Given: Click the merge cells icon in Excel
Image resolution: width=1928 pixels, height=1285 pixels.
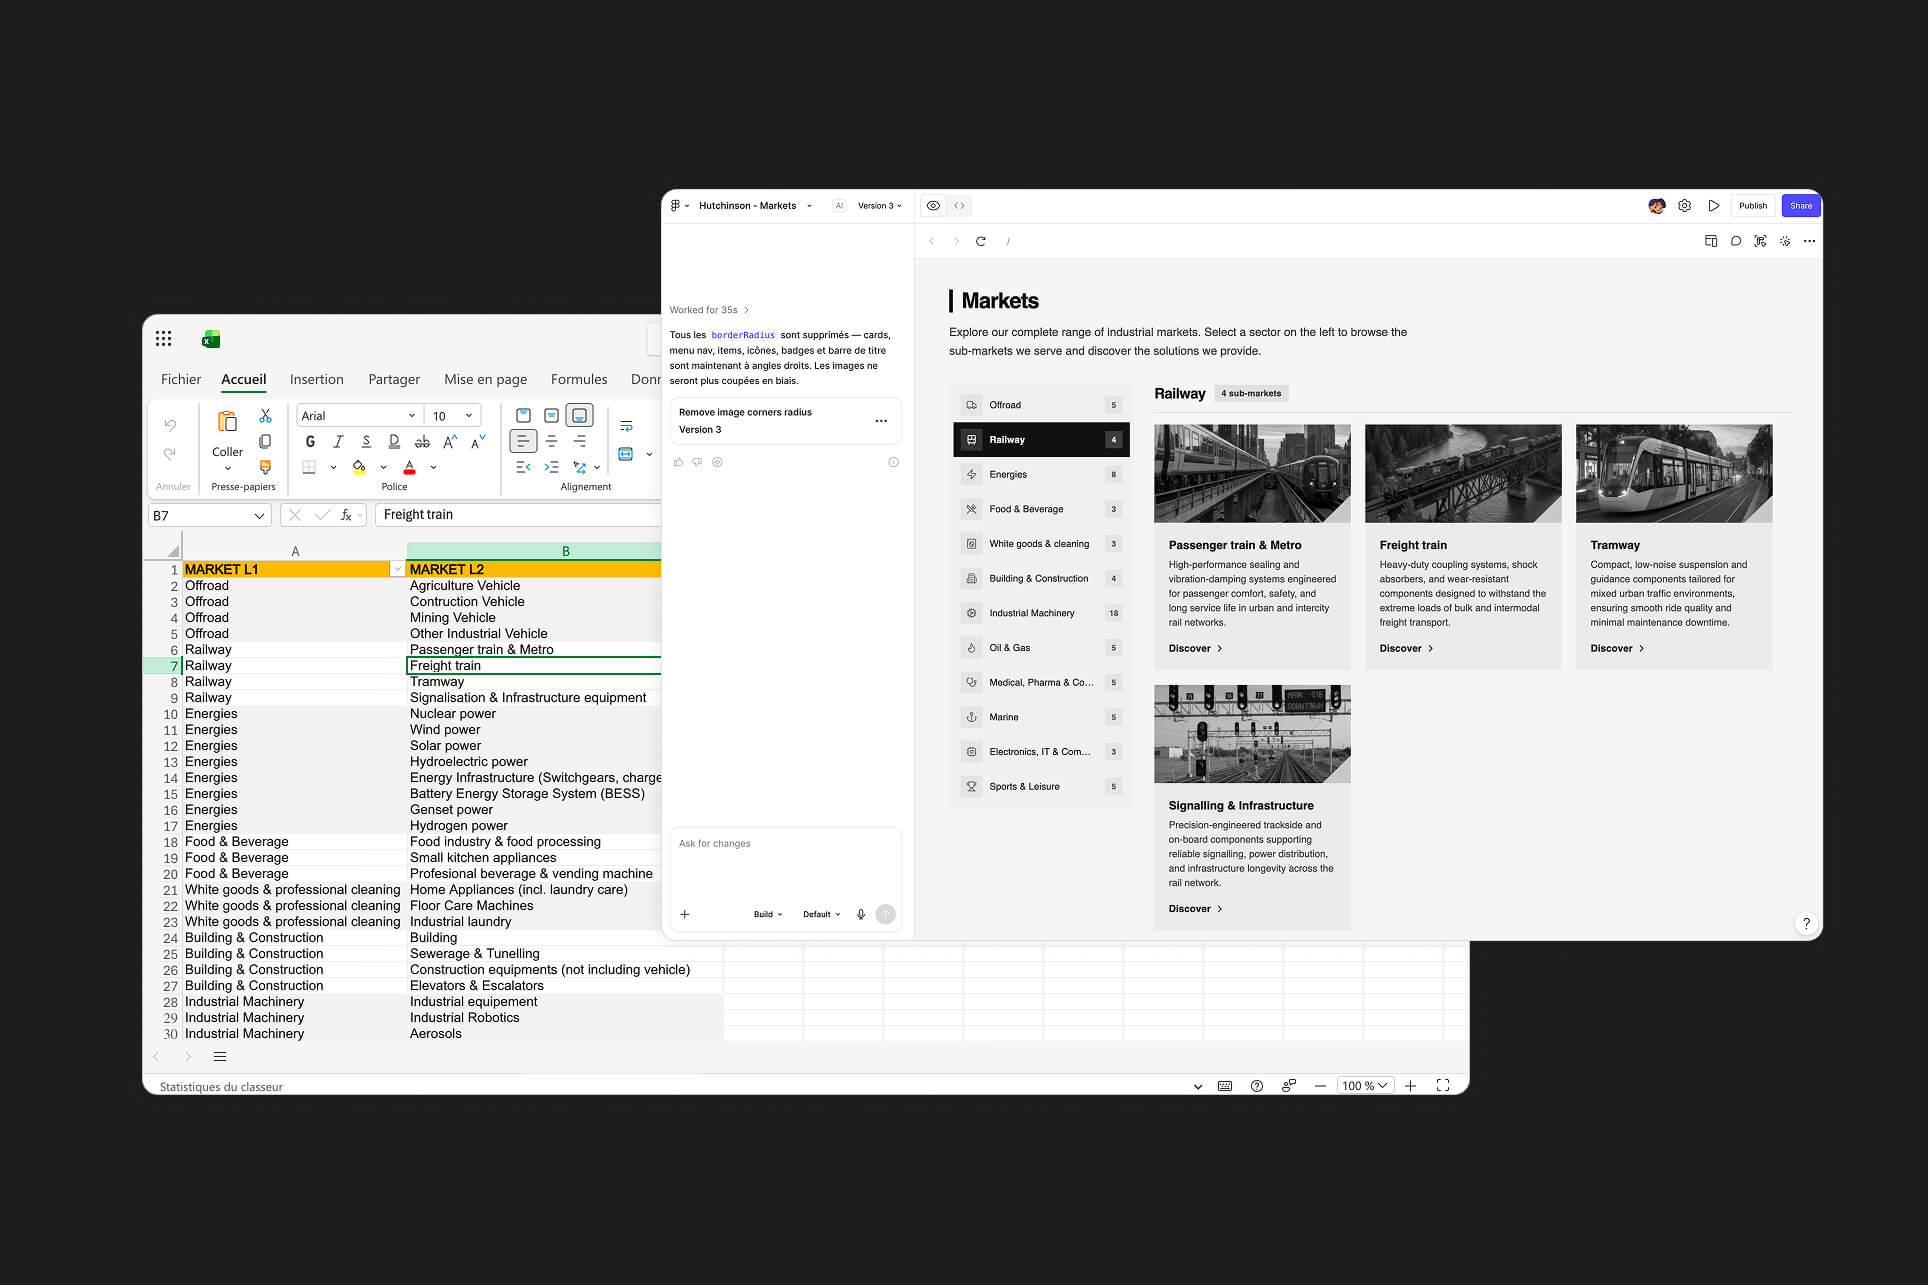Looking at the screenshot, I should (x=626, y=454).
